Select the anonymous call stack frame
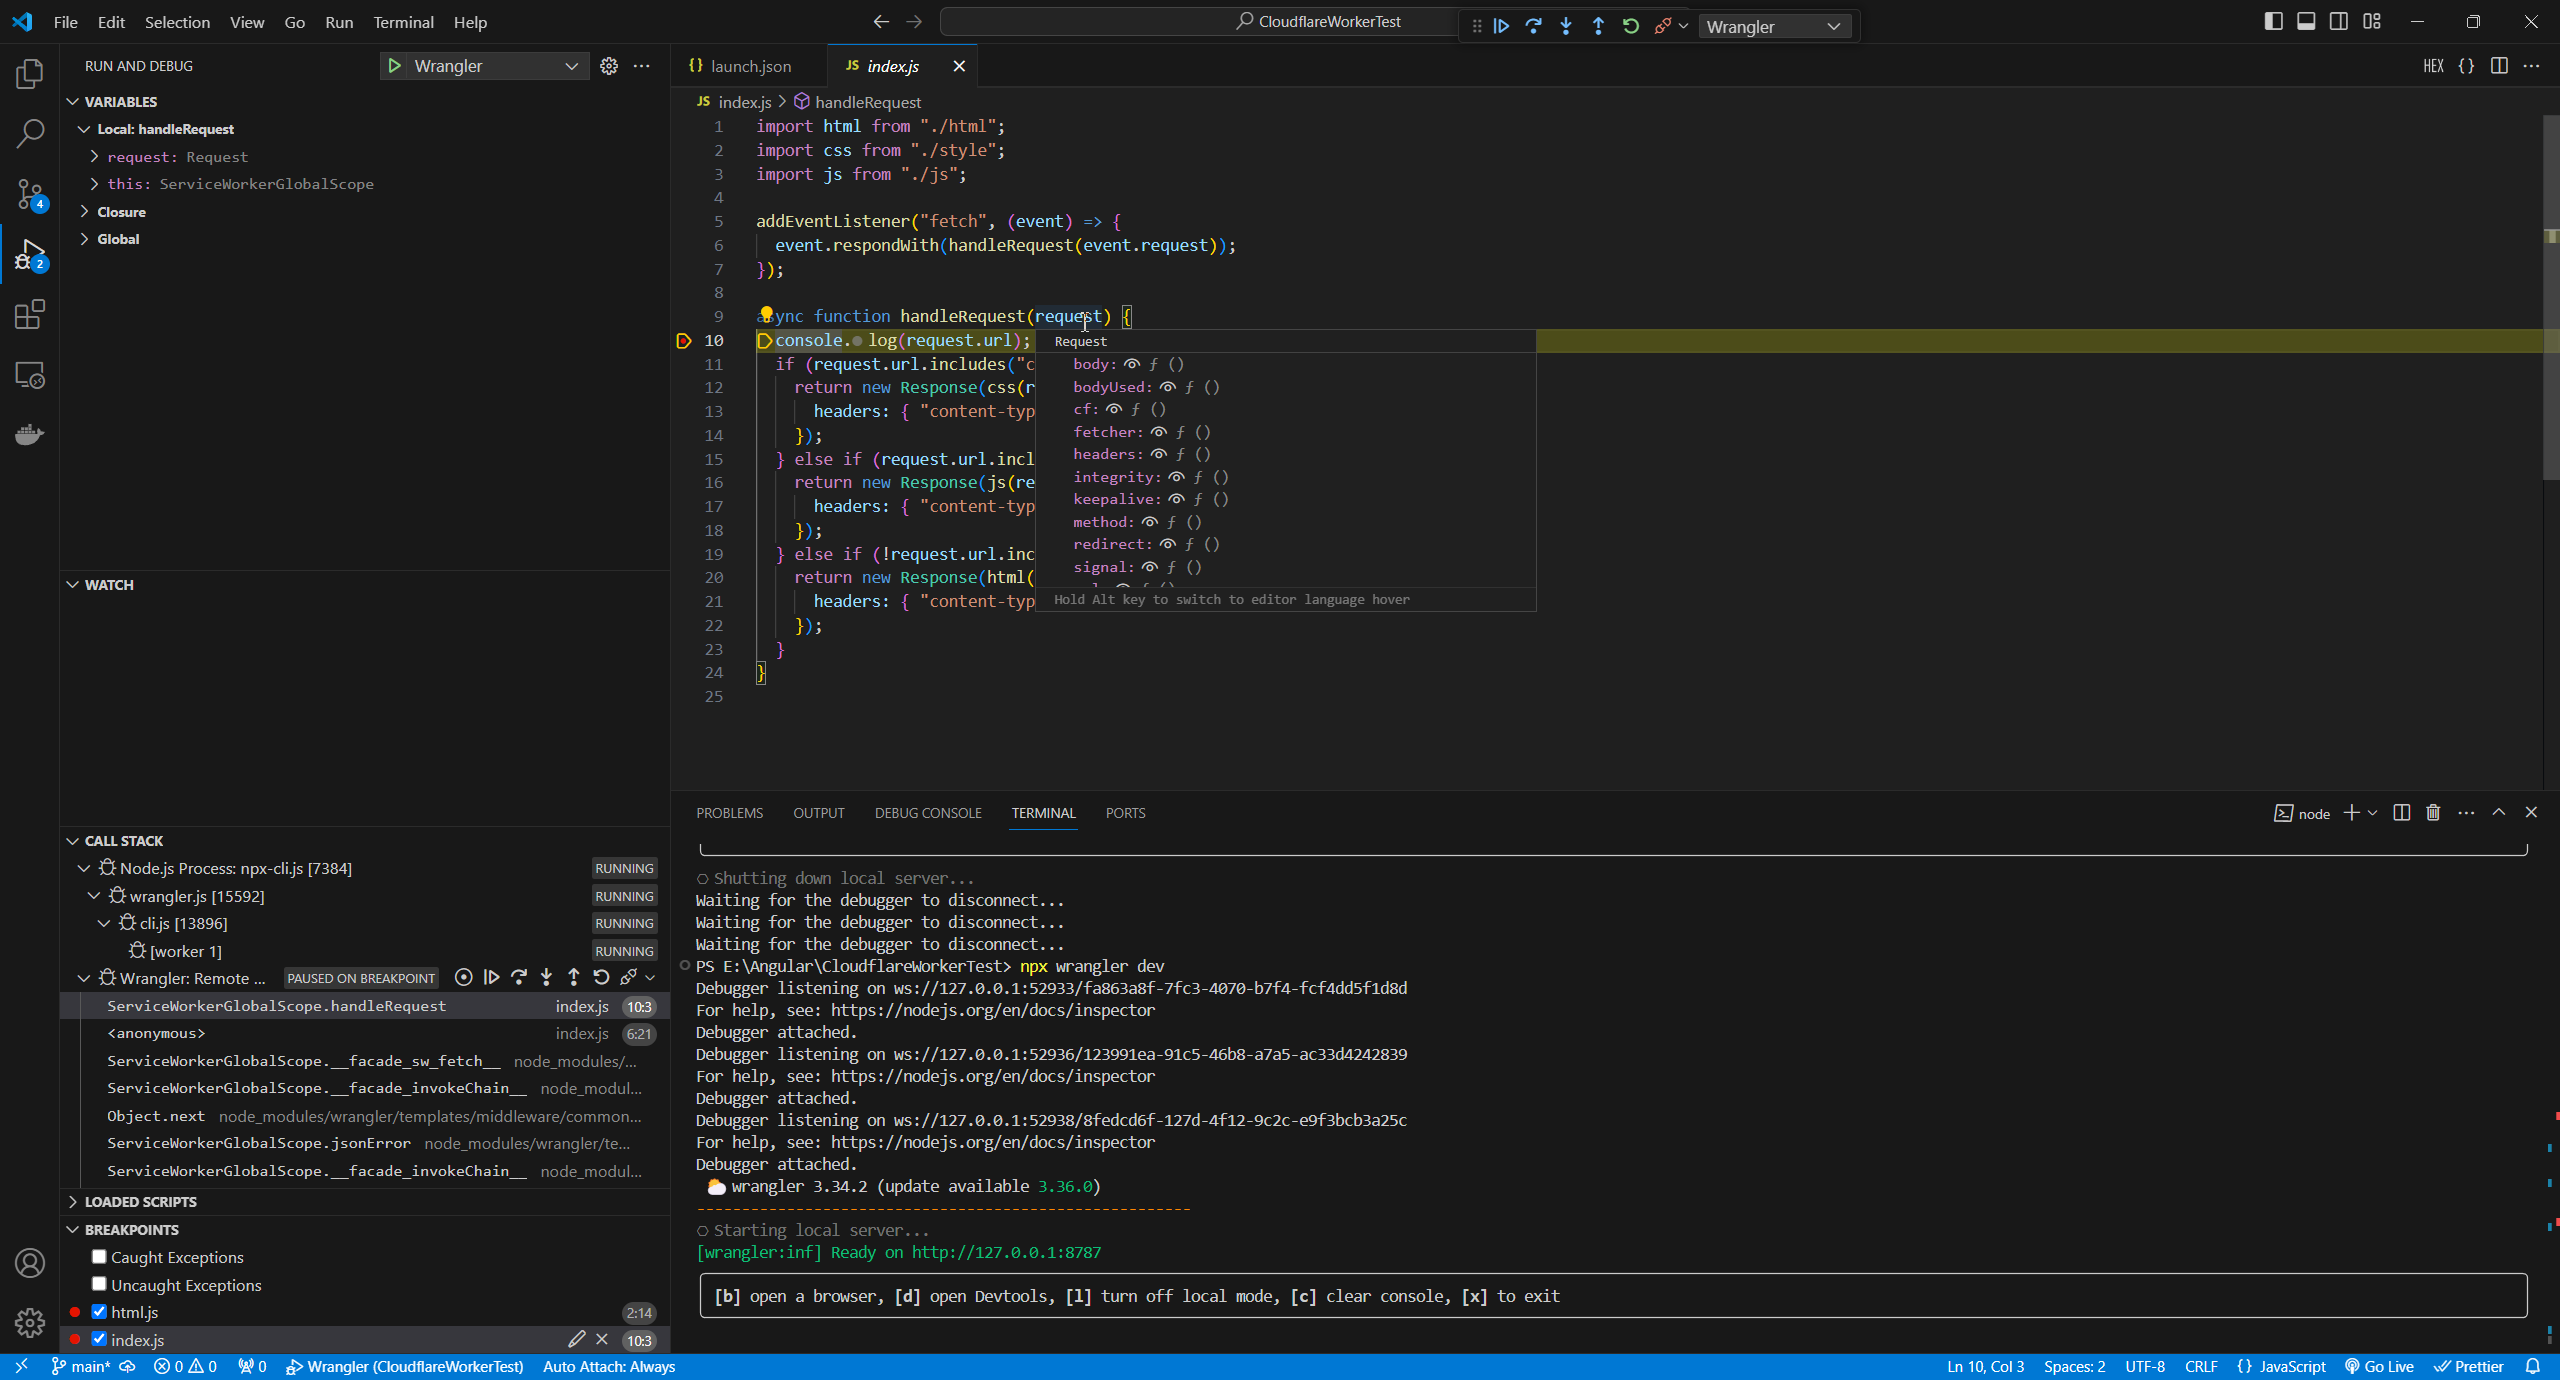Viewport: 2560px width, 1380px height. click(156, 1033)
